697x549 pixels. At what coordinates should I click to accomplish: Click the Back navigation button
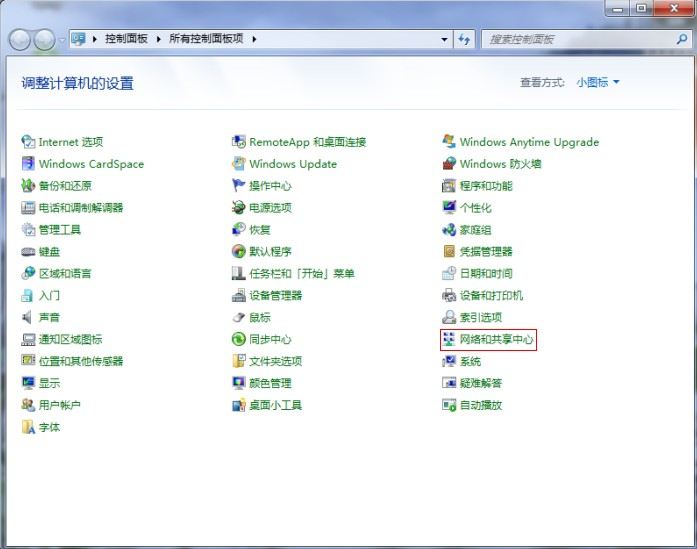[x=19, y=40]
